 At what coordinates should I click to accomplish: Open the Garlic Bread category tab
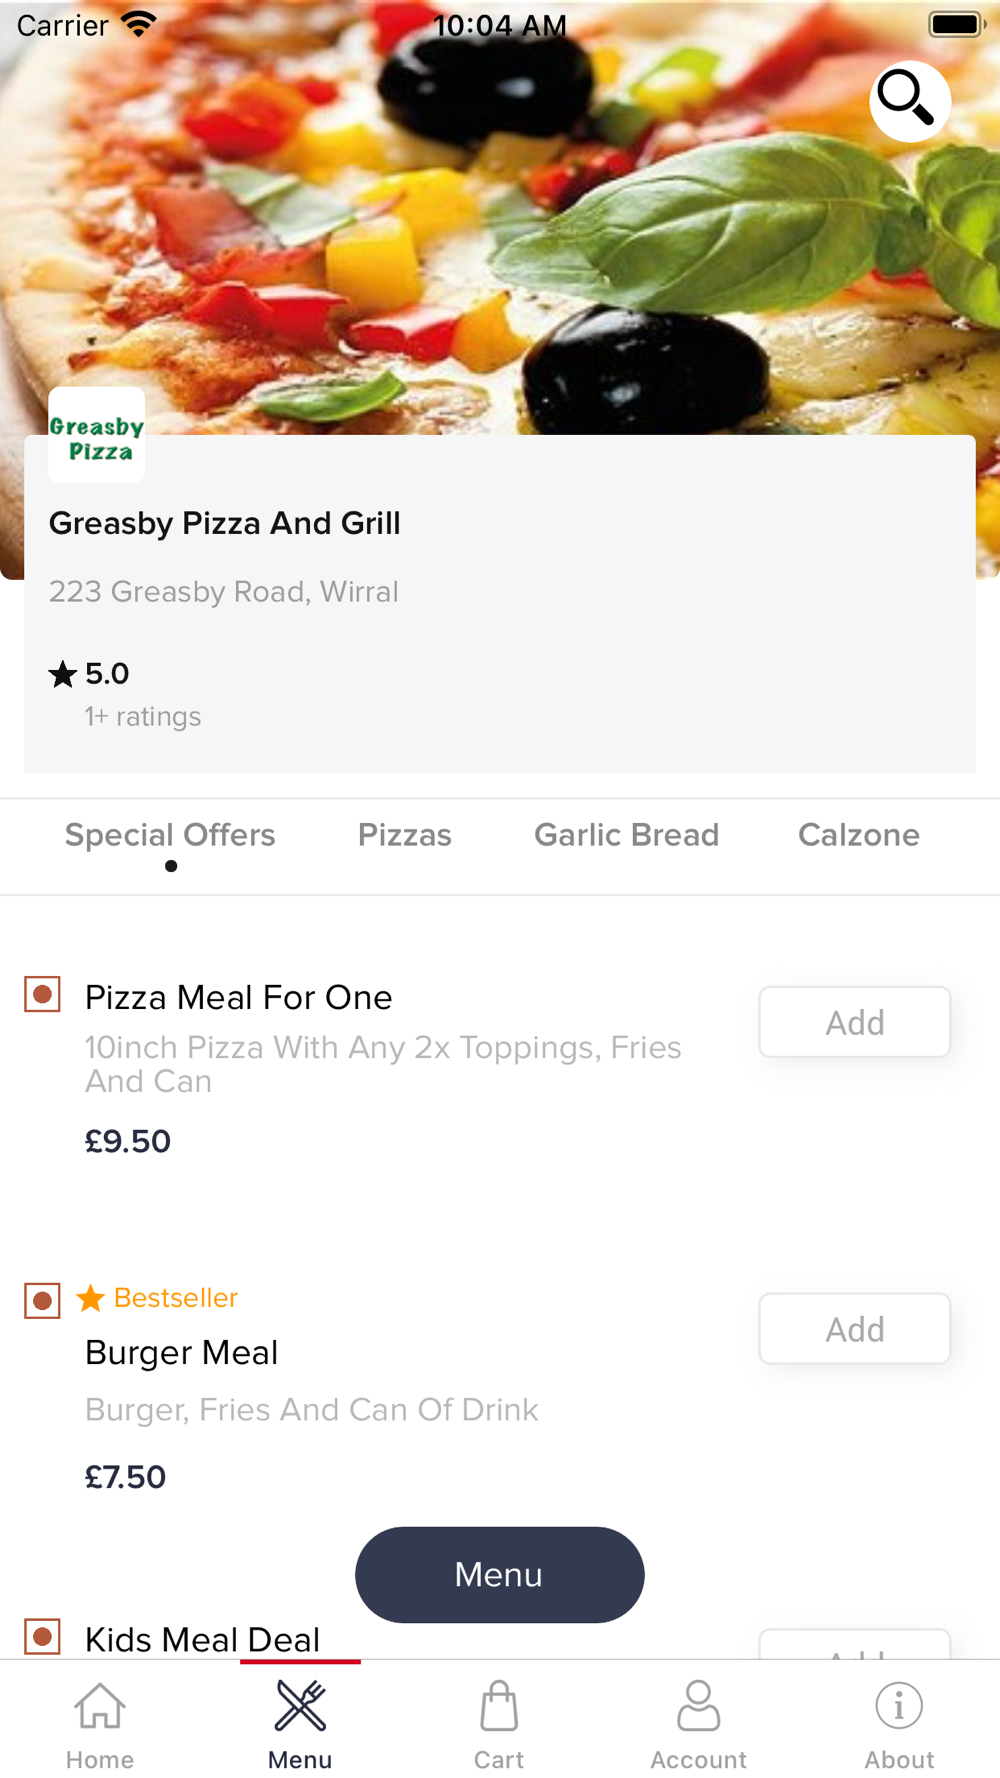(x=626, y=836)
